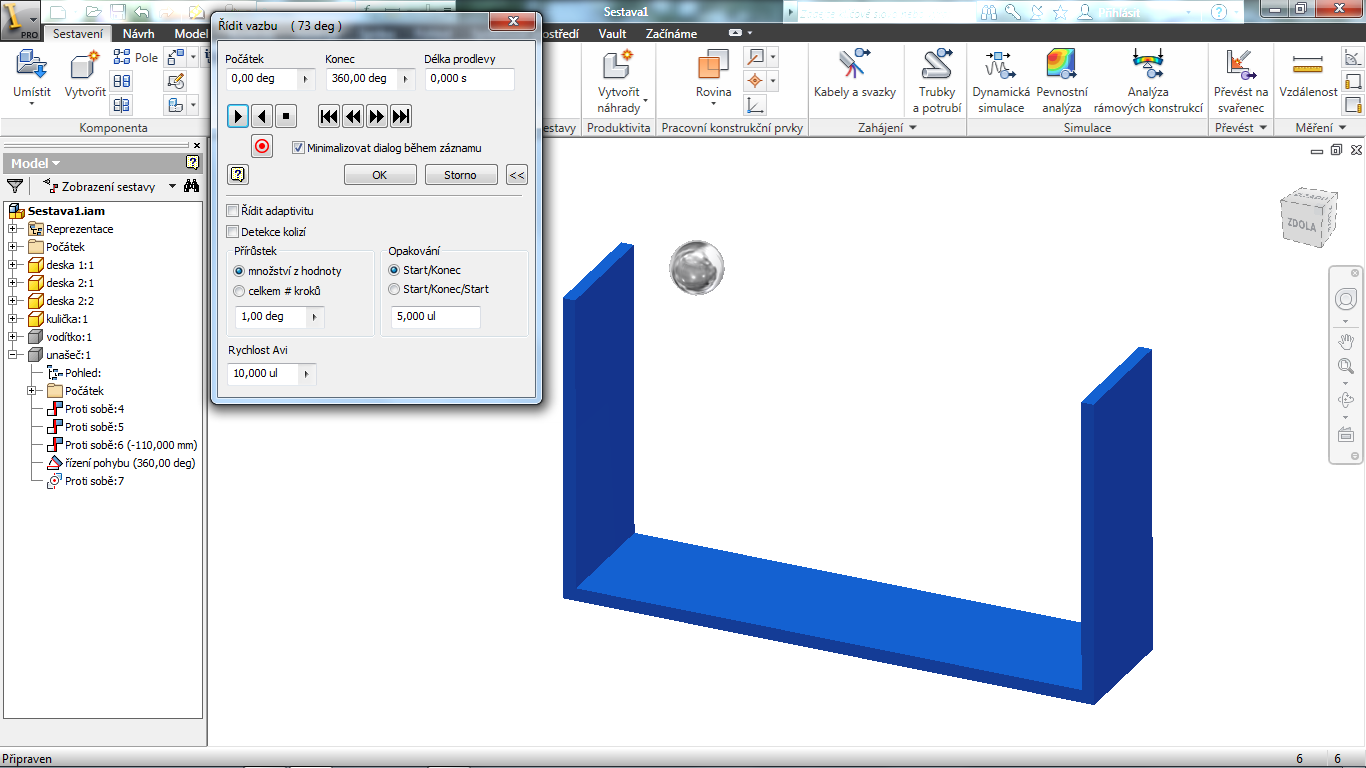Open the Zobrazení sestavy dropdown
This screenshot has height=768, width=1366.
[172, 186]
